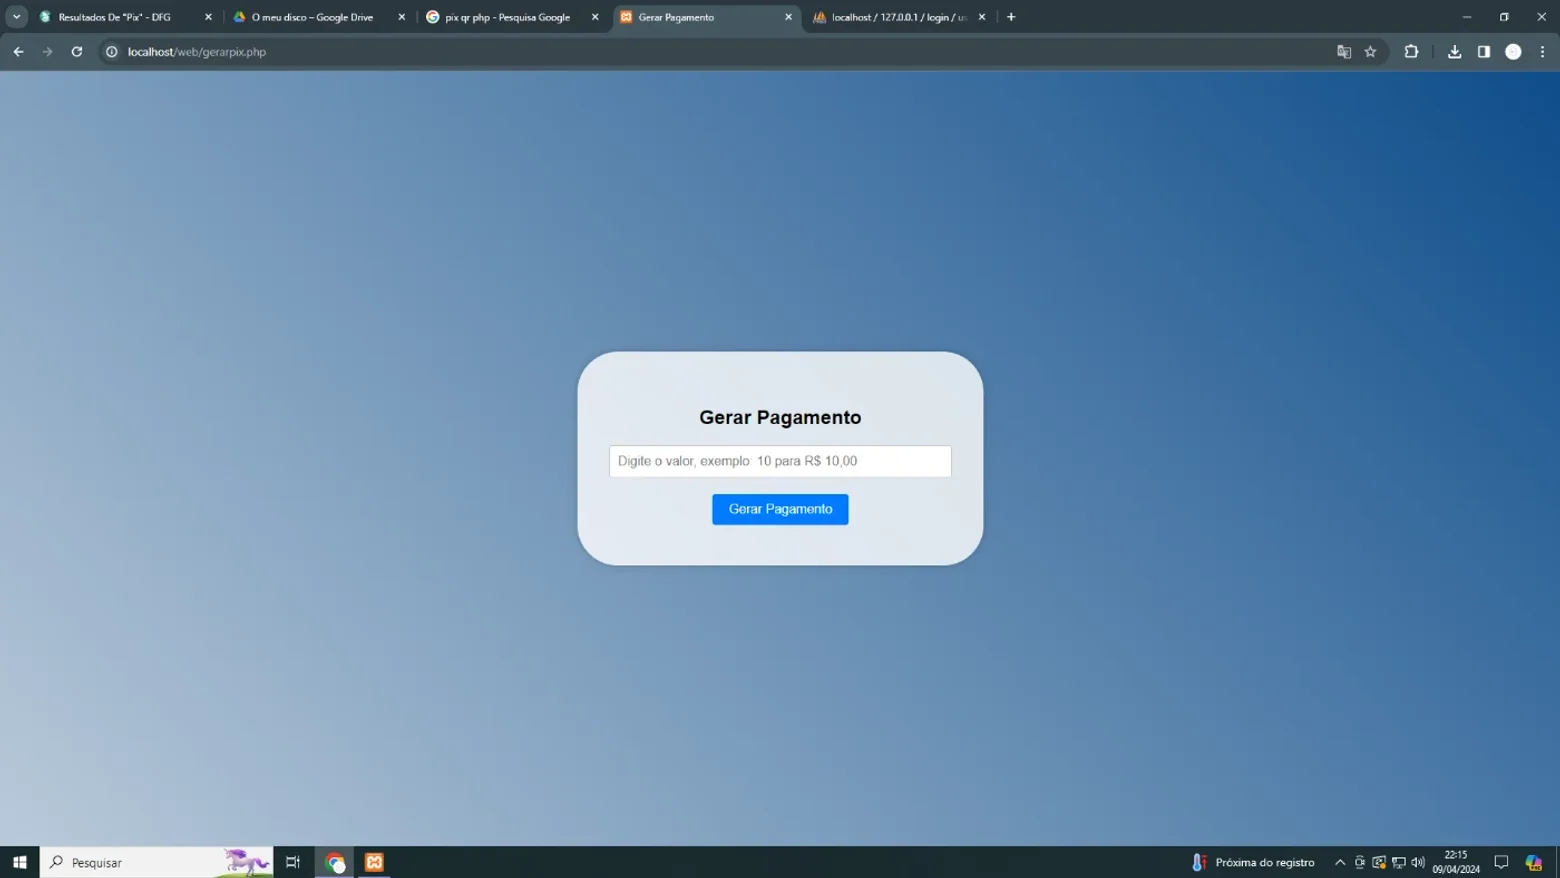Open the Chrome three-dot menu
This screenshot has height=878, width=1560.
coord(1543,52)
